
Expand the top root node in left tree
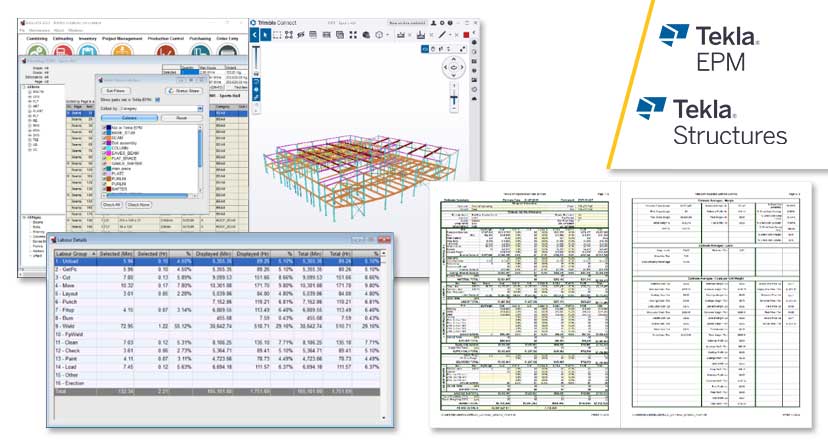tap(24, 87)
